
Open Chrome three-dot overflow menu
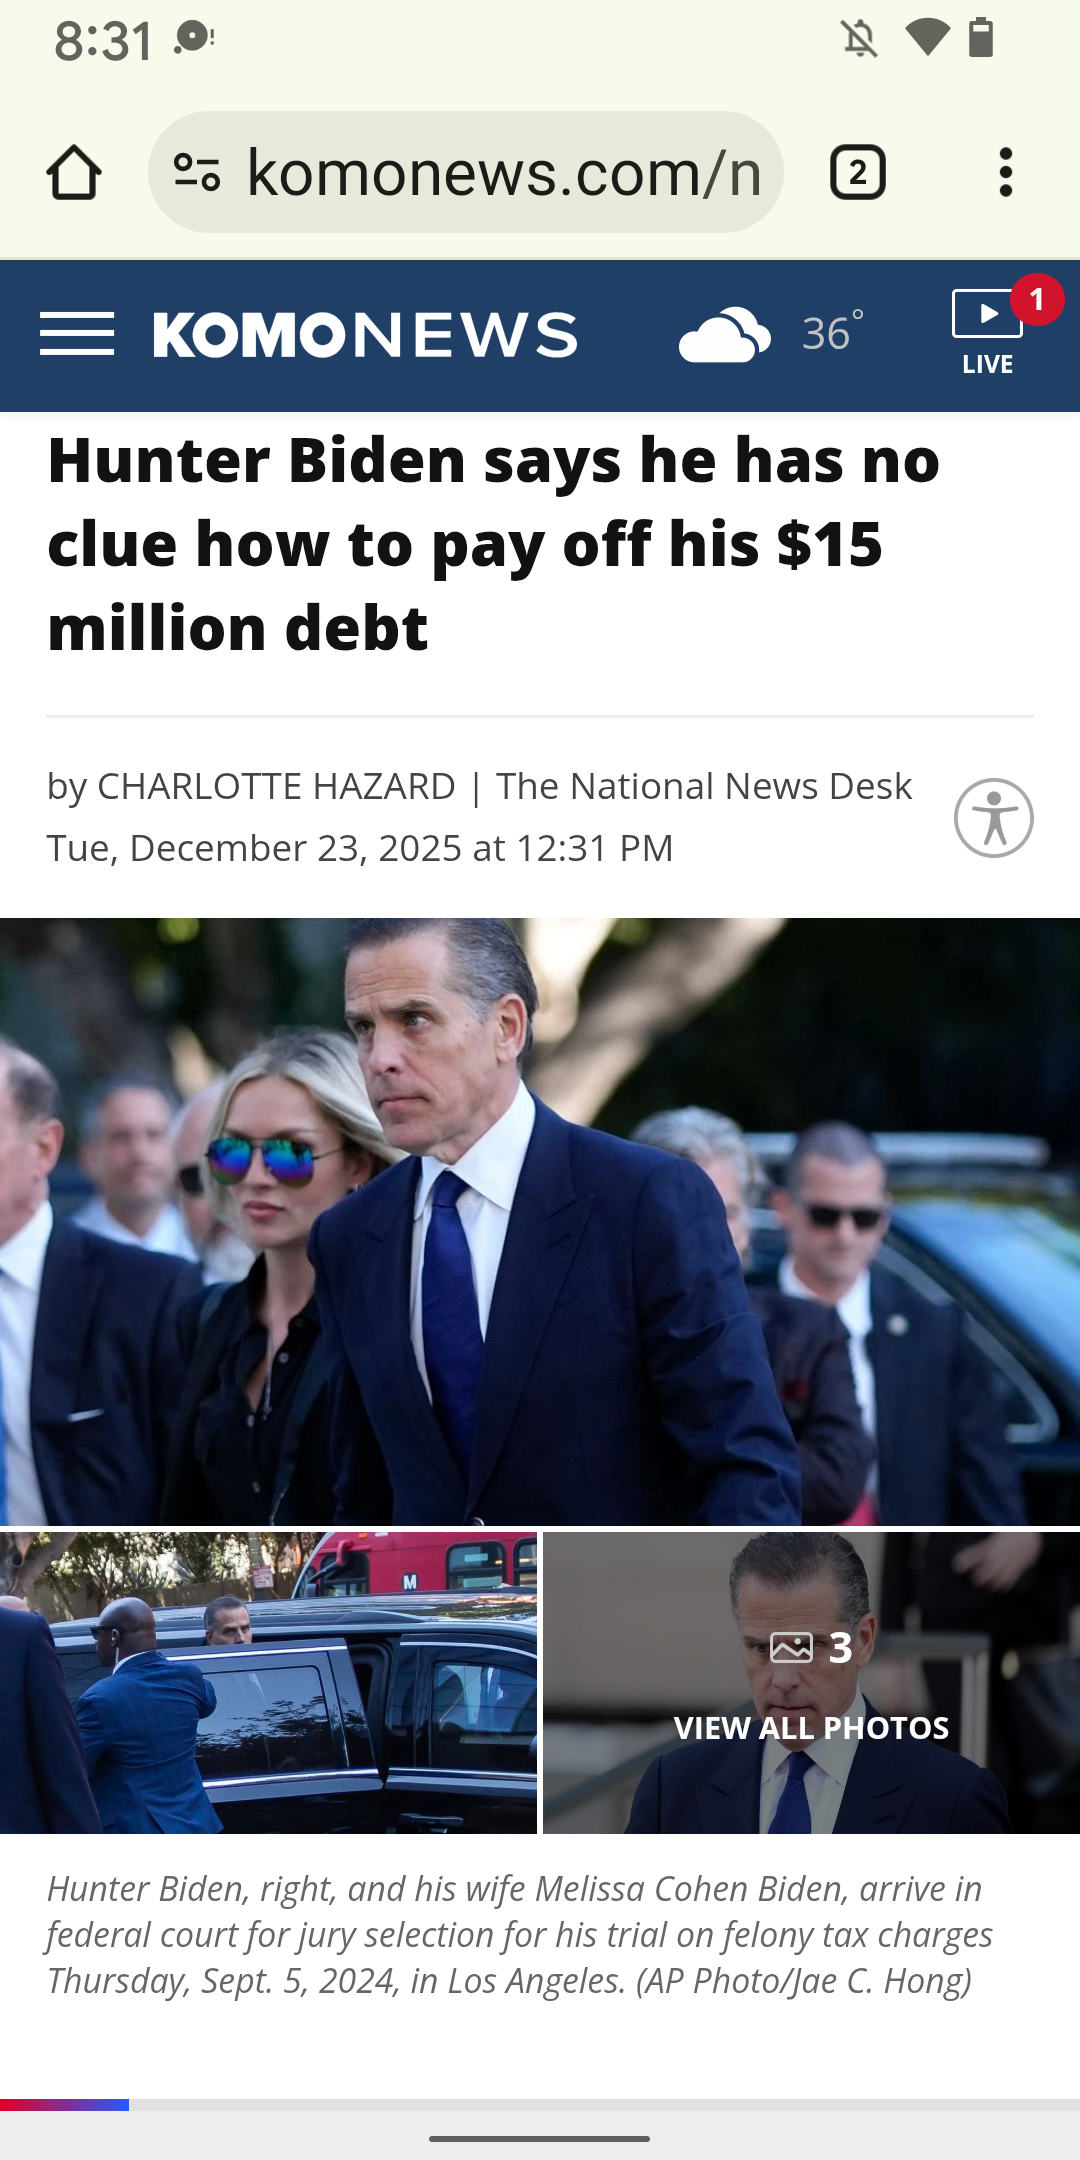click(1006, 172)
